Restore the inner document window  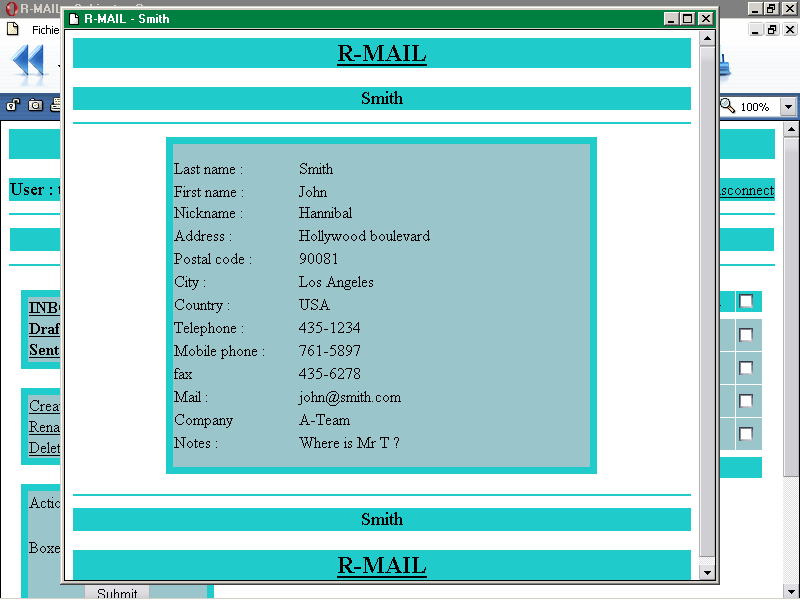point(770,30)
